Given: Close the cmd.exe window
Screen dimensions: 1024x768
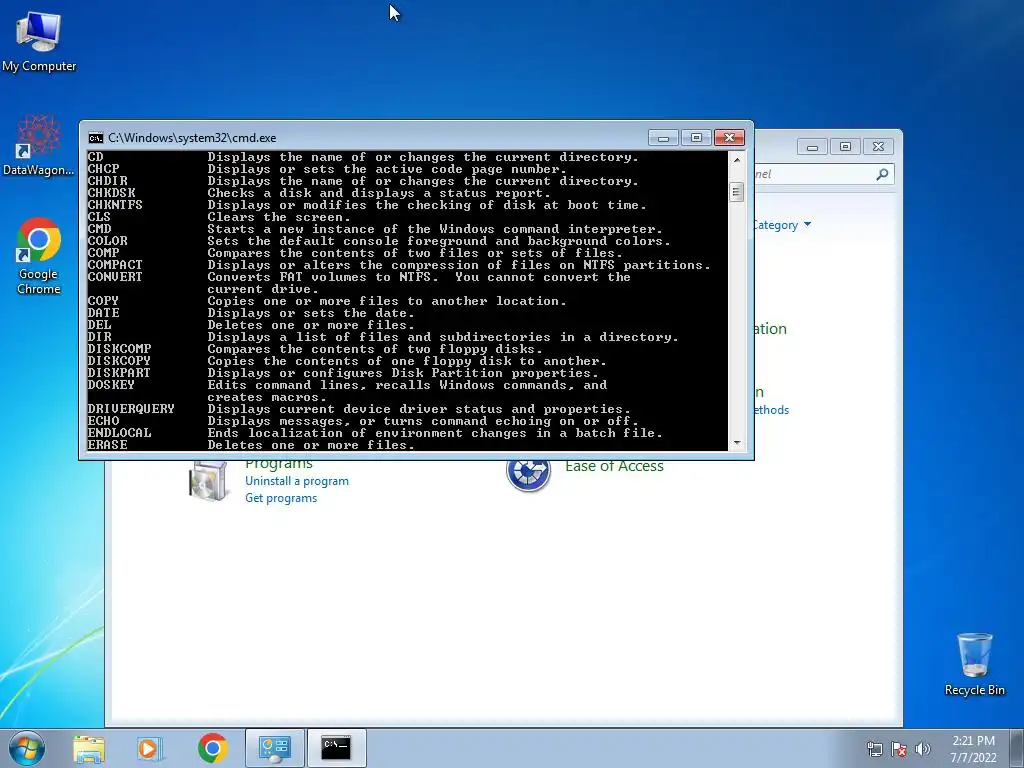Looking at the screenshot, I should pyautogui.click(x=729, y=138).
